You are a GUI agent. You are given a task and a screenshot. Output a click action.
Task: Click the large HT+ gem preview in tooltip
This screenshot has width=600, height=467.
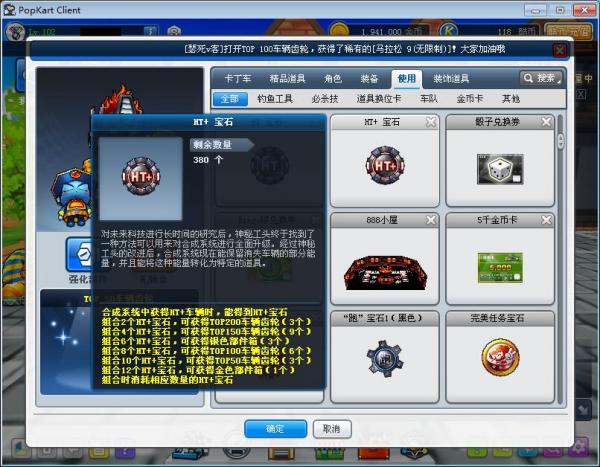pos(141,177)
